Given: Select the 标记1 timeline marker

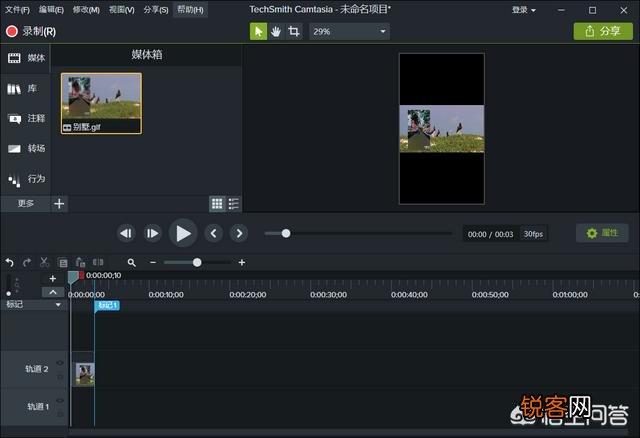Looking at the screenshot, I should point(107,305).
